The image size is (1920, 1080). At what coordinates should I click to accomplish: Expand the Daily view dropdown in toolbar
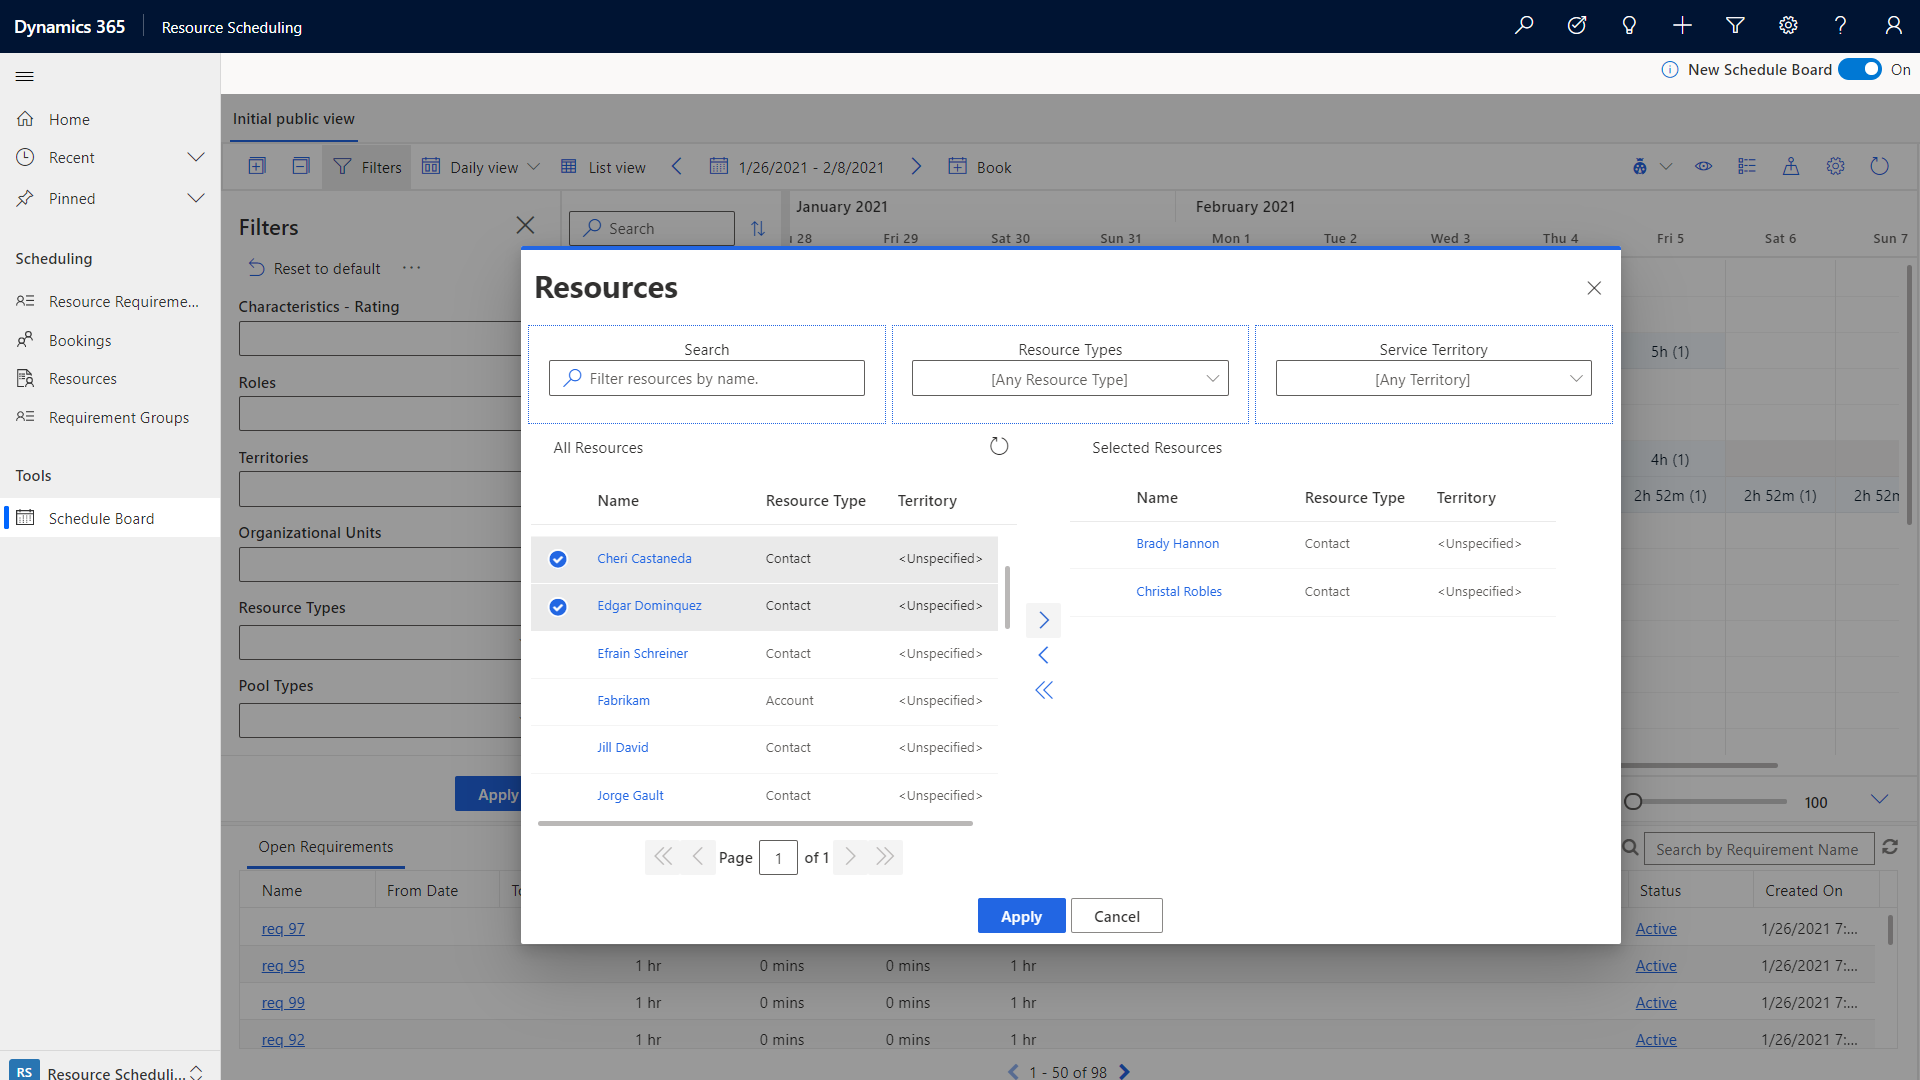pos(534,166)
